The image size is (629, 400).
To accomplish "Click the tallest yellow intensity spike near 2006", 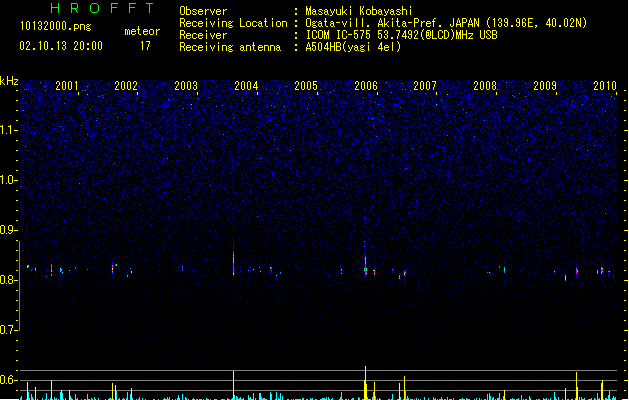I will 365,382.
